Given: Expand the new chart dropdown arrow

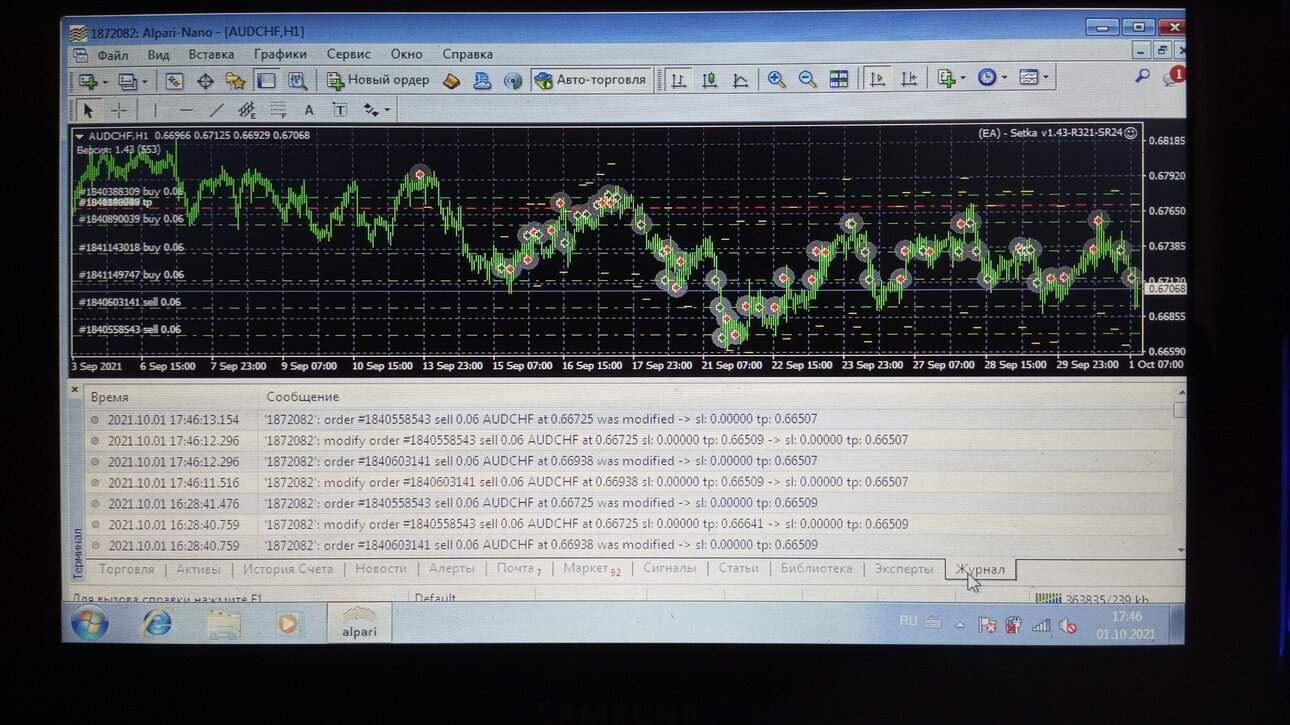Looking at the screenshot, I should [104, 82].
